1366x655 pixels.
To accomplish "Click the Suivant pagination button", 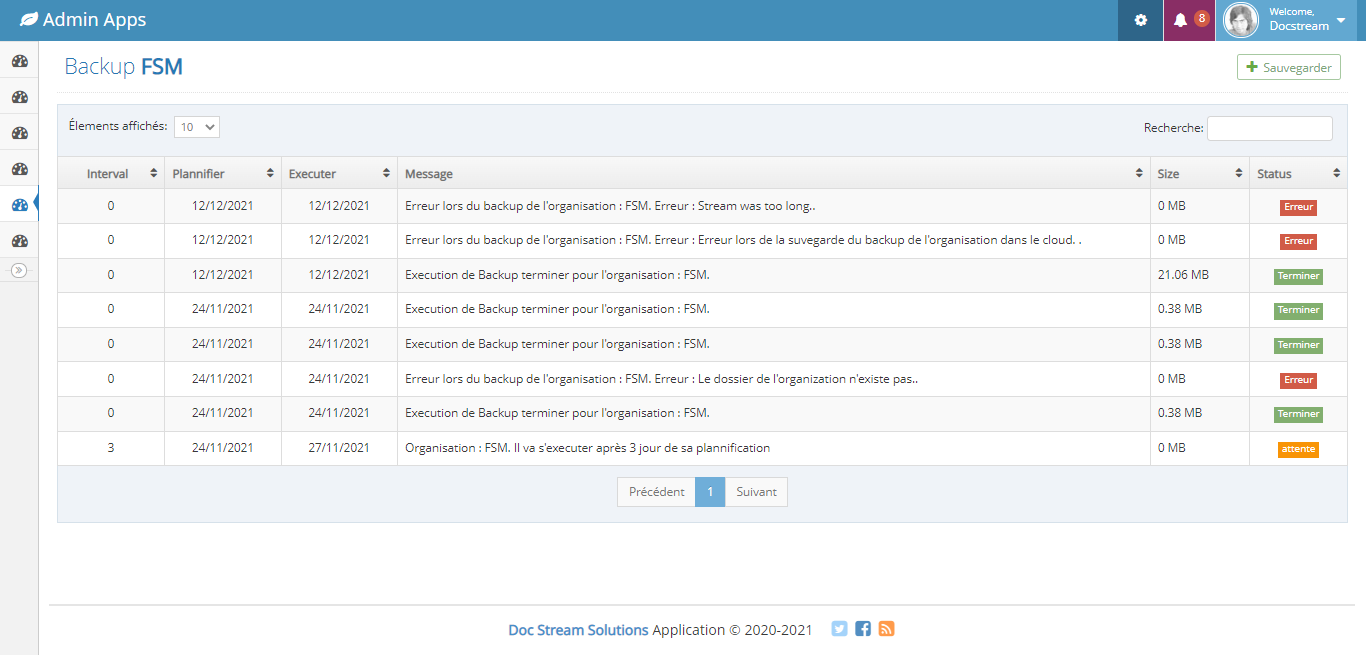I will pyautogui.click(x=756, y=492).
